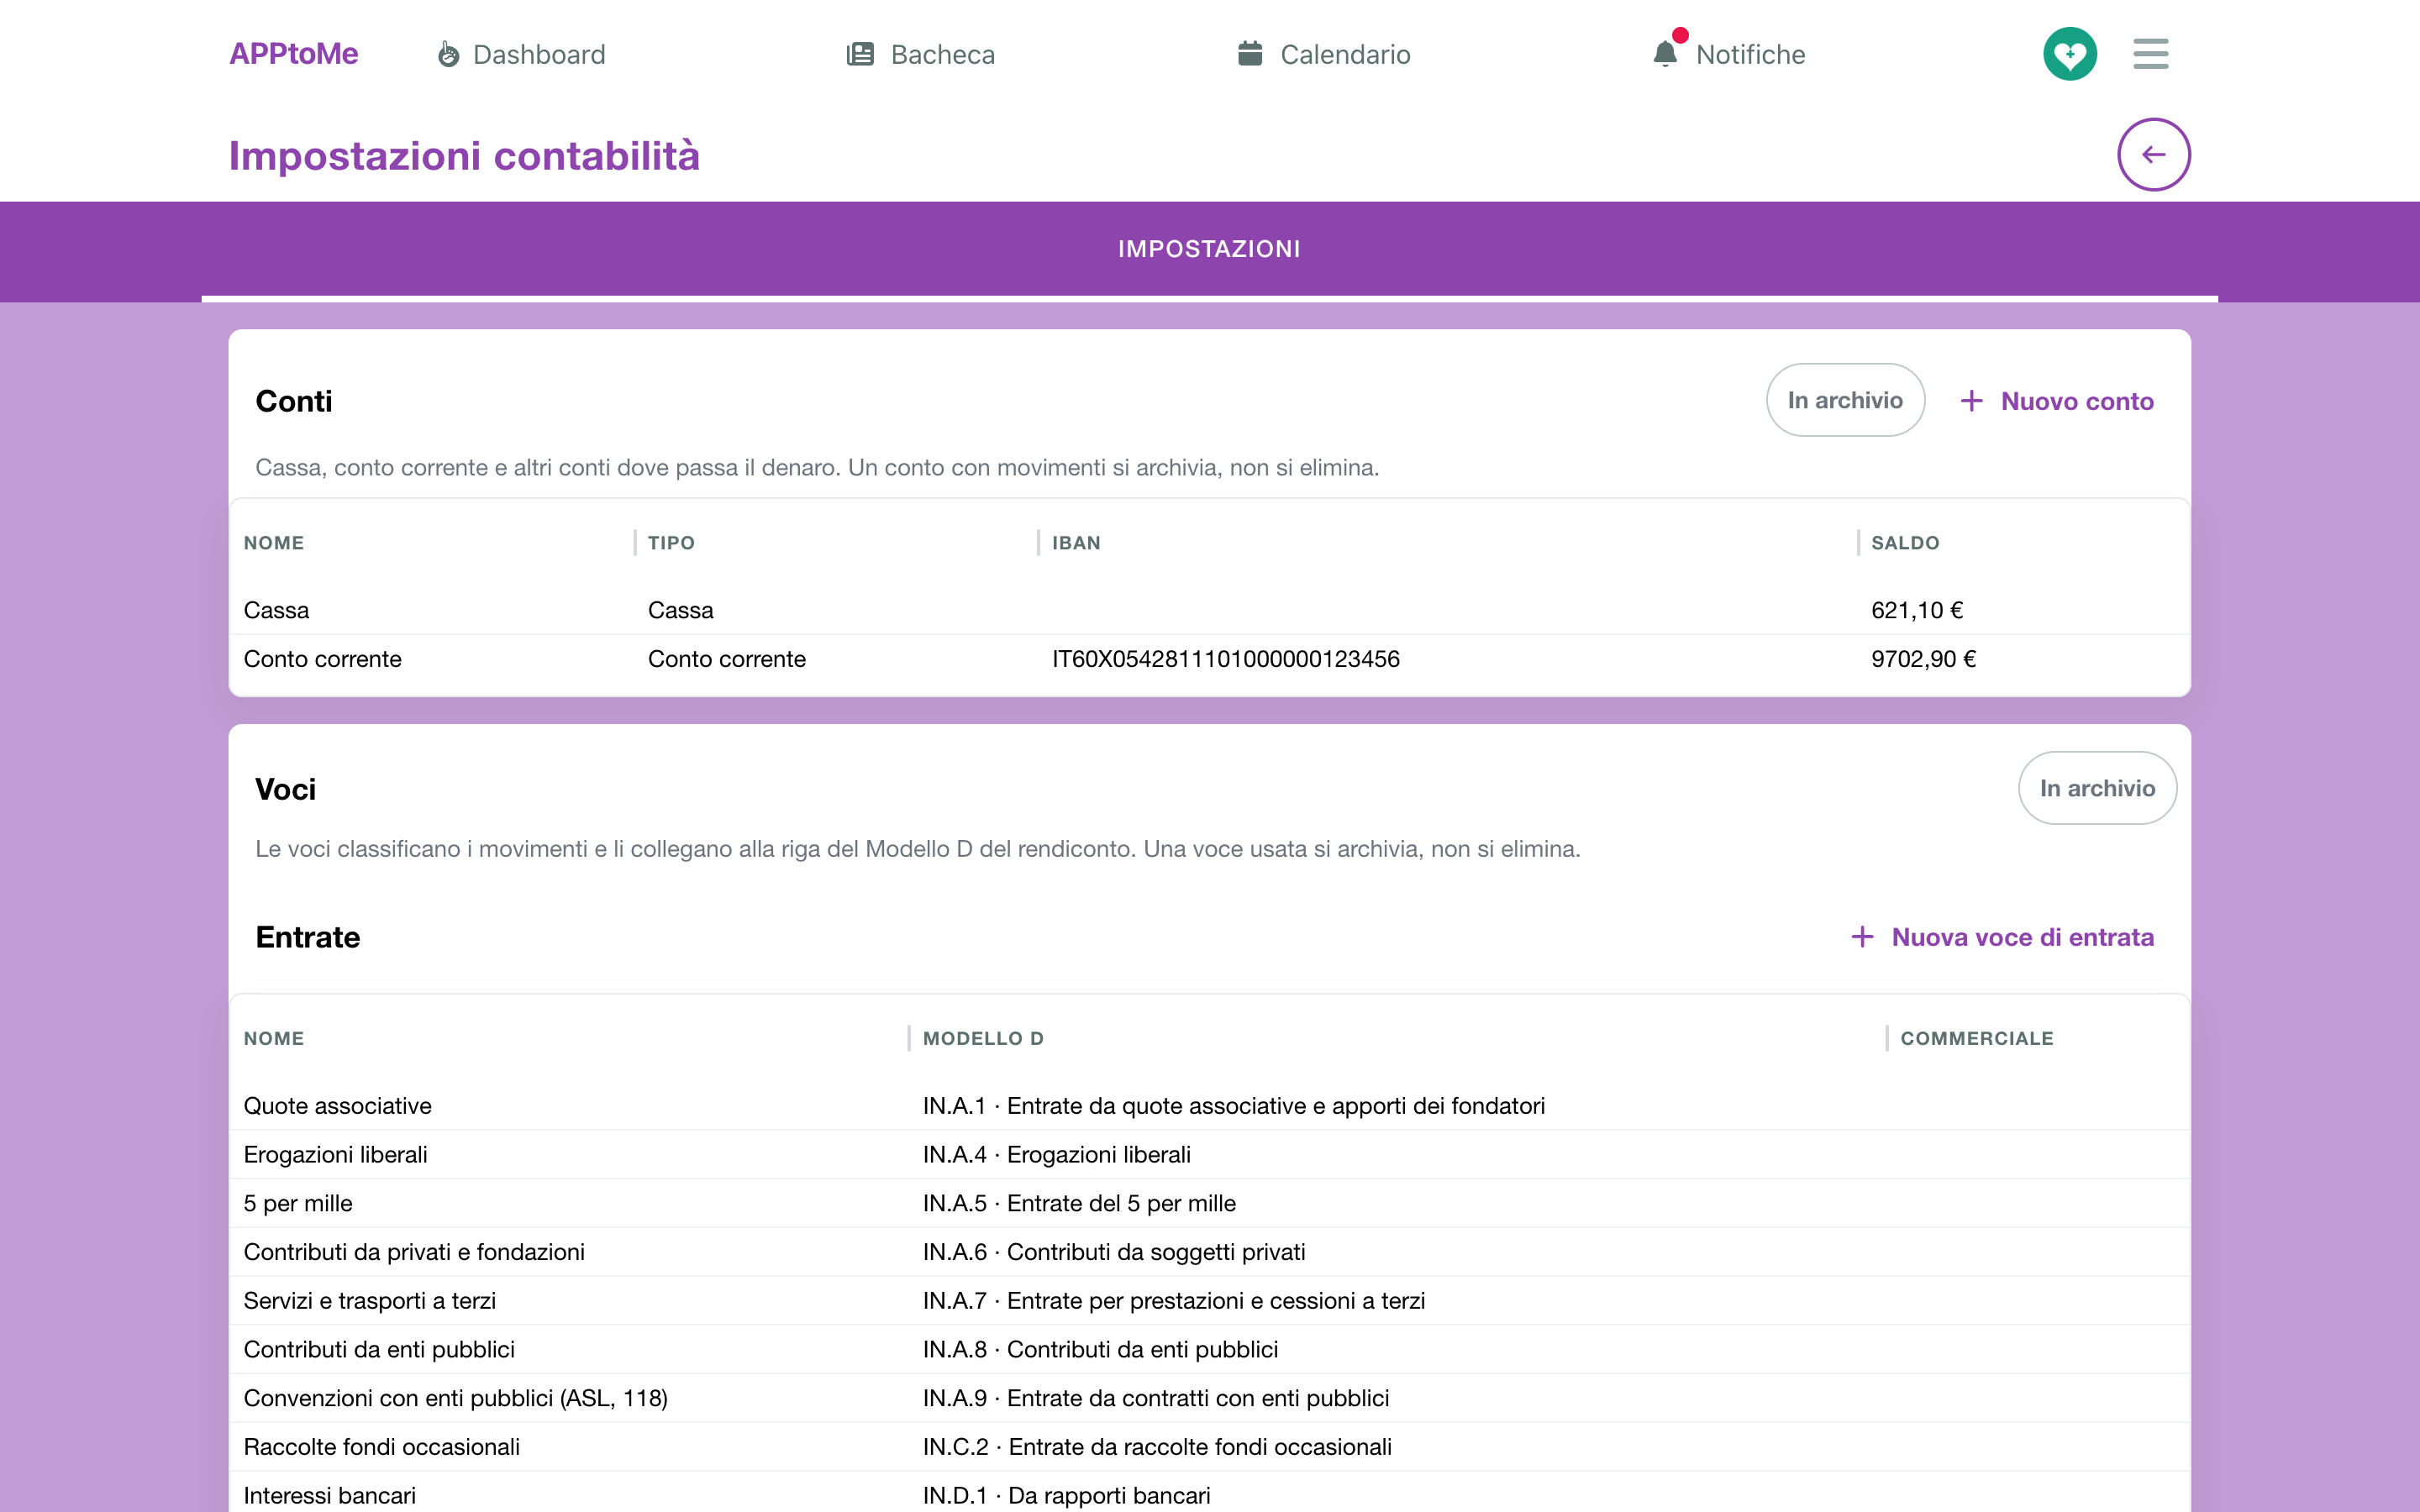Open the Bacheca newspaper icon
The height and width of the screenshot is (1512, 2420).
(860, 54)
